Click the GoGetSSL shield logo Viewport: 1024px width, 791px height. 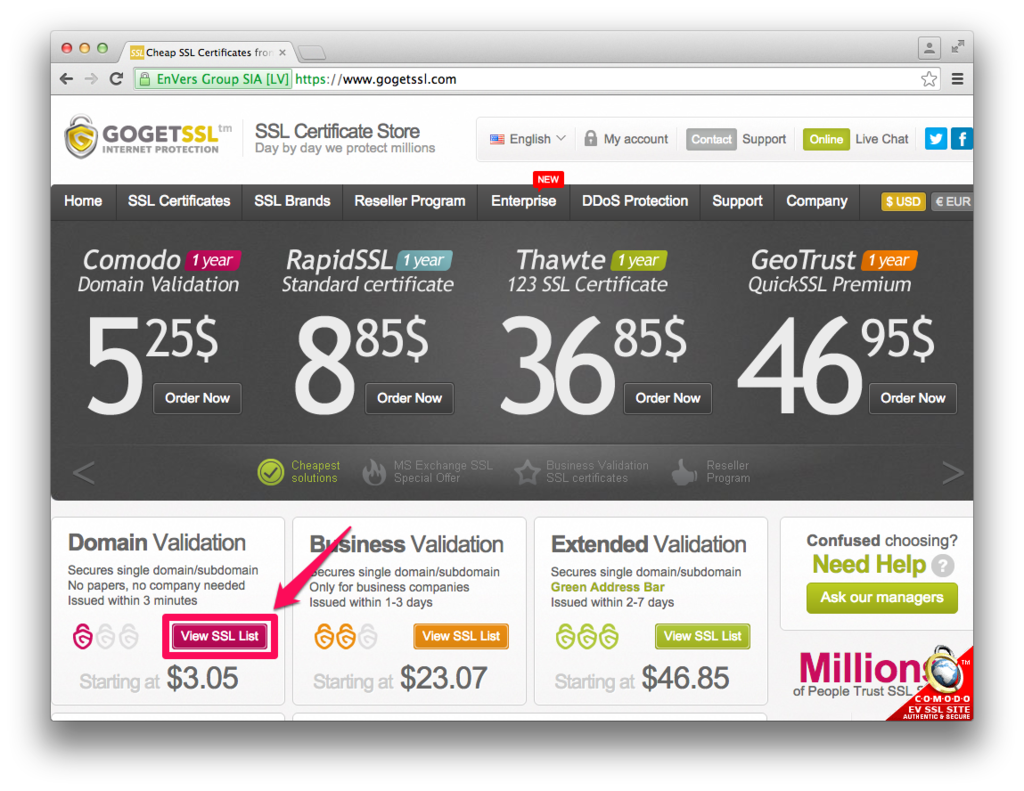point(81,137)
